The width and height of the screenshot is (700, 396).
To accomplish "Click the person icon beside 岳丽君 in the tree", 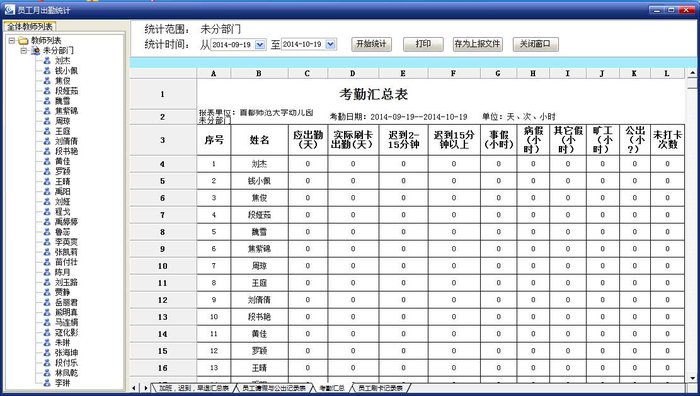I will (x=47, y=302).
